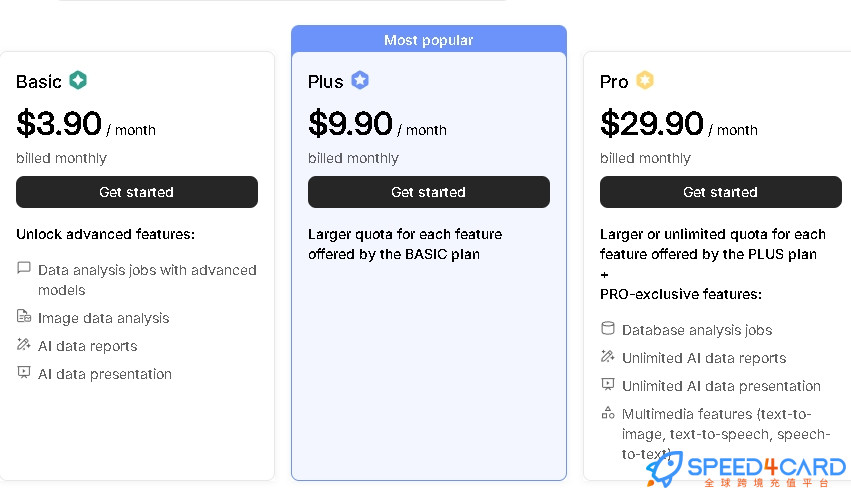Click the green Basic plan badge icon
The width and height of the screenshot is (851, 493).
(x=78, y=80)
